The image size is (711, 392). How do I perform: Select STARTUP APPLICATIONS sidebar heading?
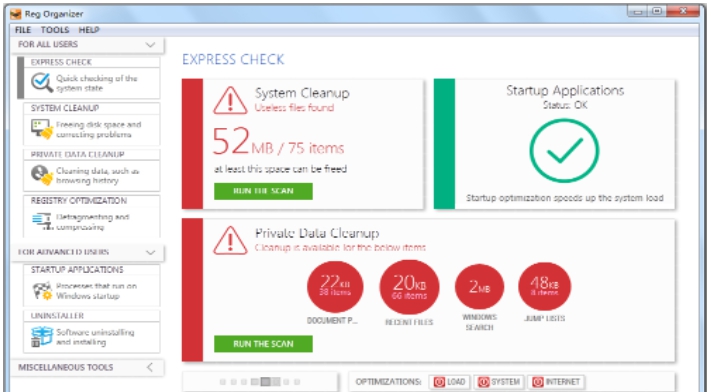tap(77, 270)
